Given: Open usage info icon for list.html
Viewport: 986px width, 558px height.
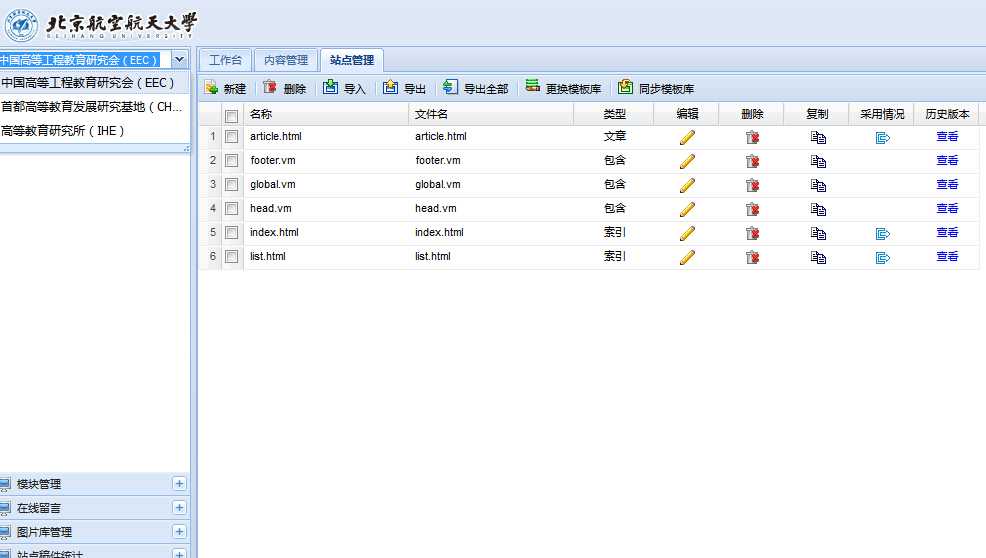Looking at the screenshot, I should 882,257.
